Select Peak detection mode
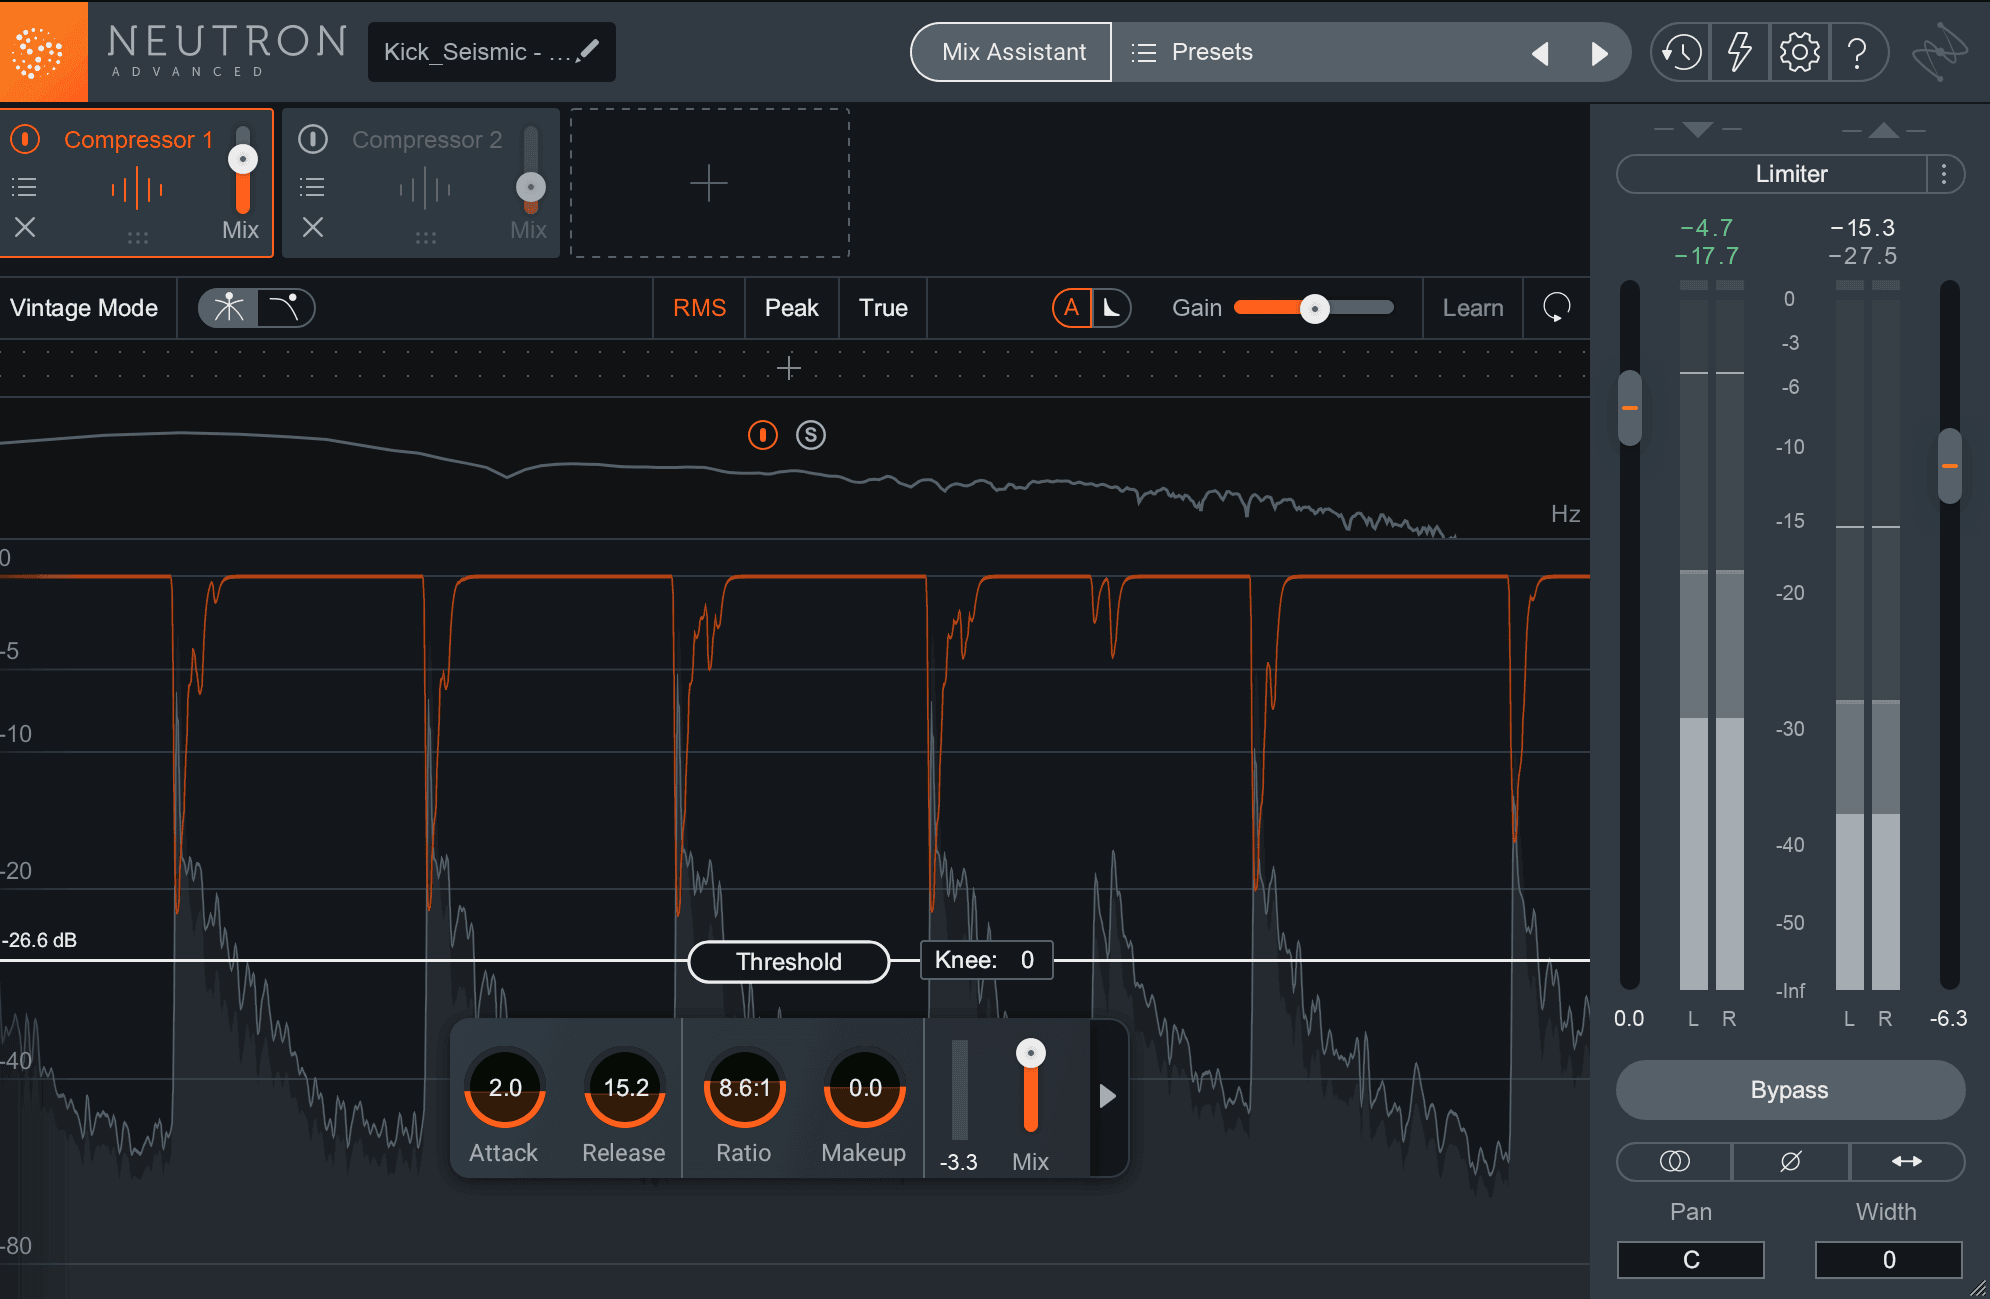 pyautogui.click(x=791, y=308)
